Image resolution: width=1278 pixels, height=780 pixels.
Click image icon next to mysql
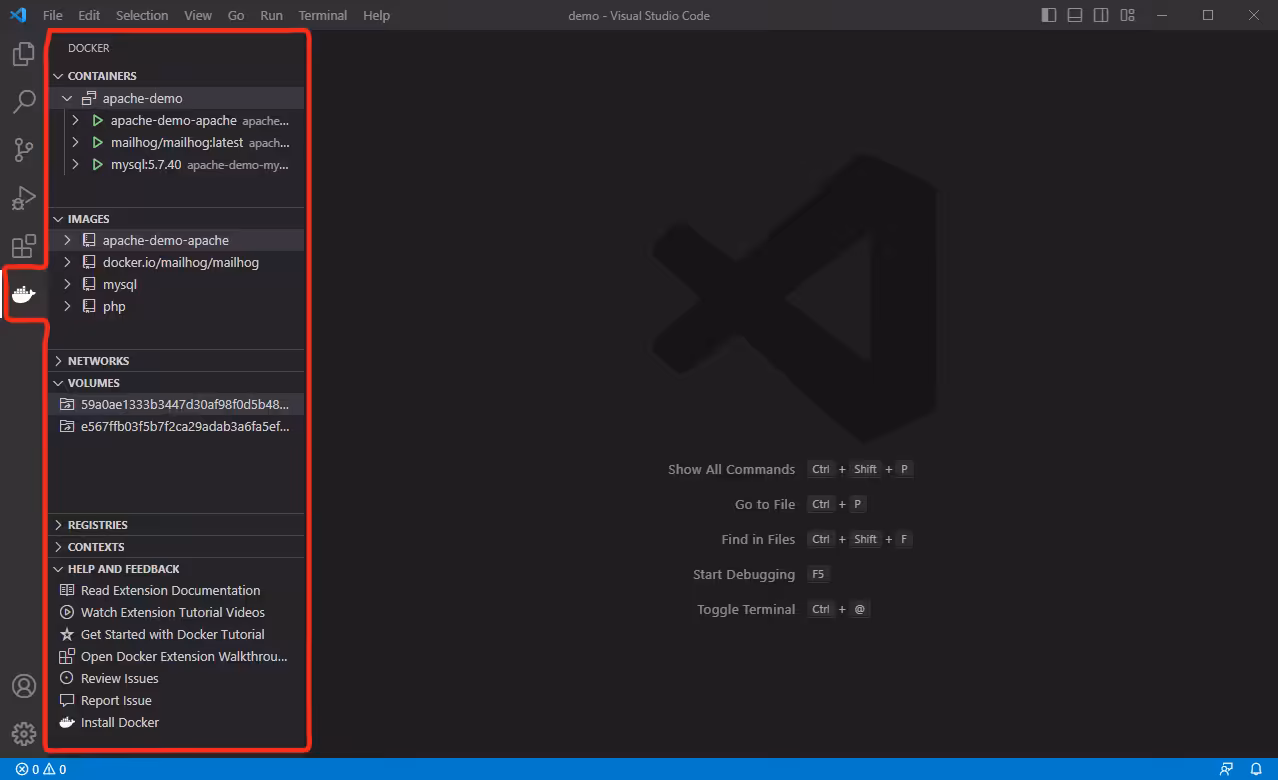click(89, 284)
